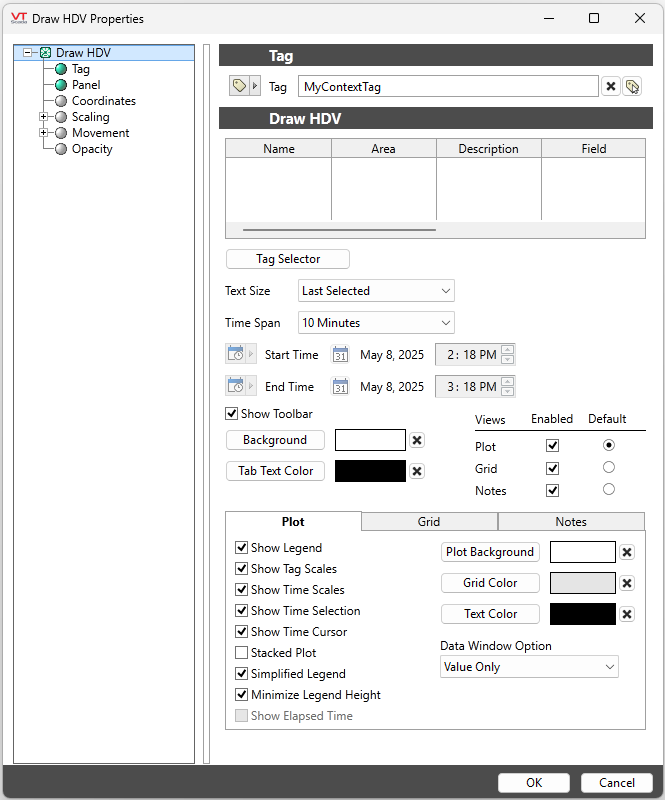Uncheck the Show Toolbar checkbox

coord(232,414)
